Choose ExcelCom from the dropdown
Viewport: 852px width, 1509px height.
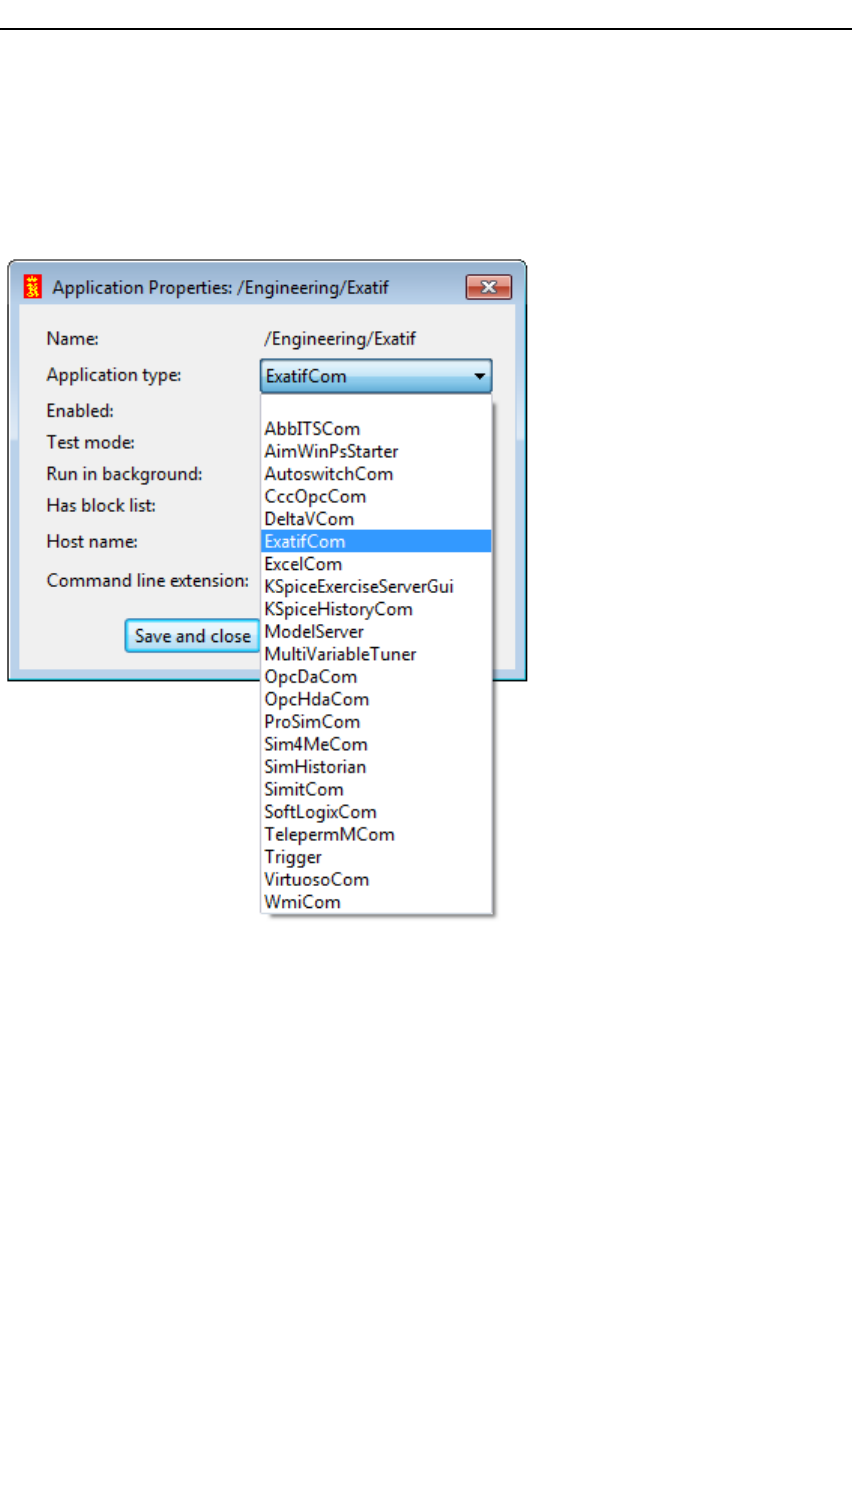coord(376,564)
